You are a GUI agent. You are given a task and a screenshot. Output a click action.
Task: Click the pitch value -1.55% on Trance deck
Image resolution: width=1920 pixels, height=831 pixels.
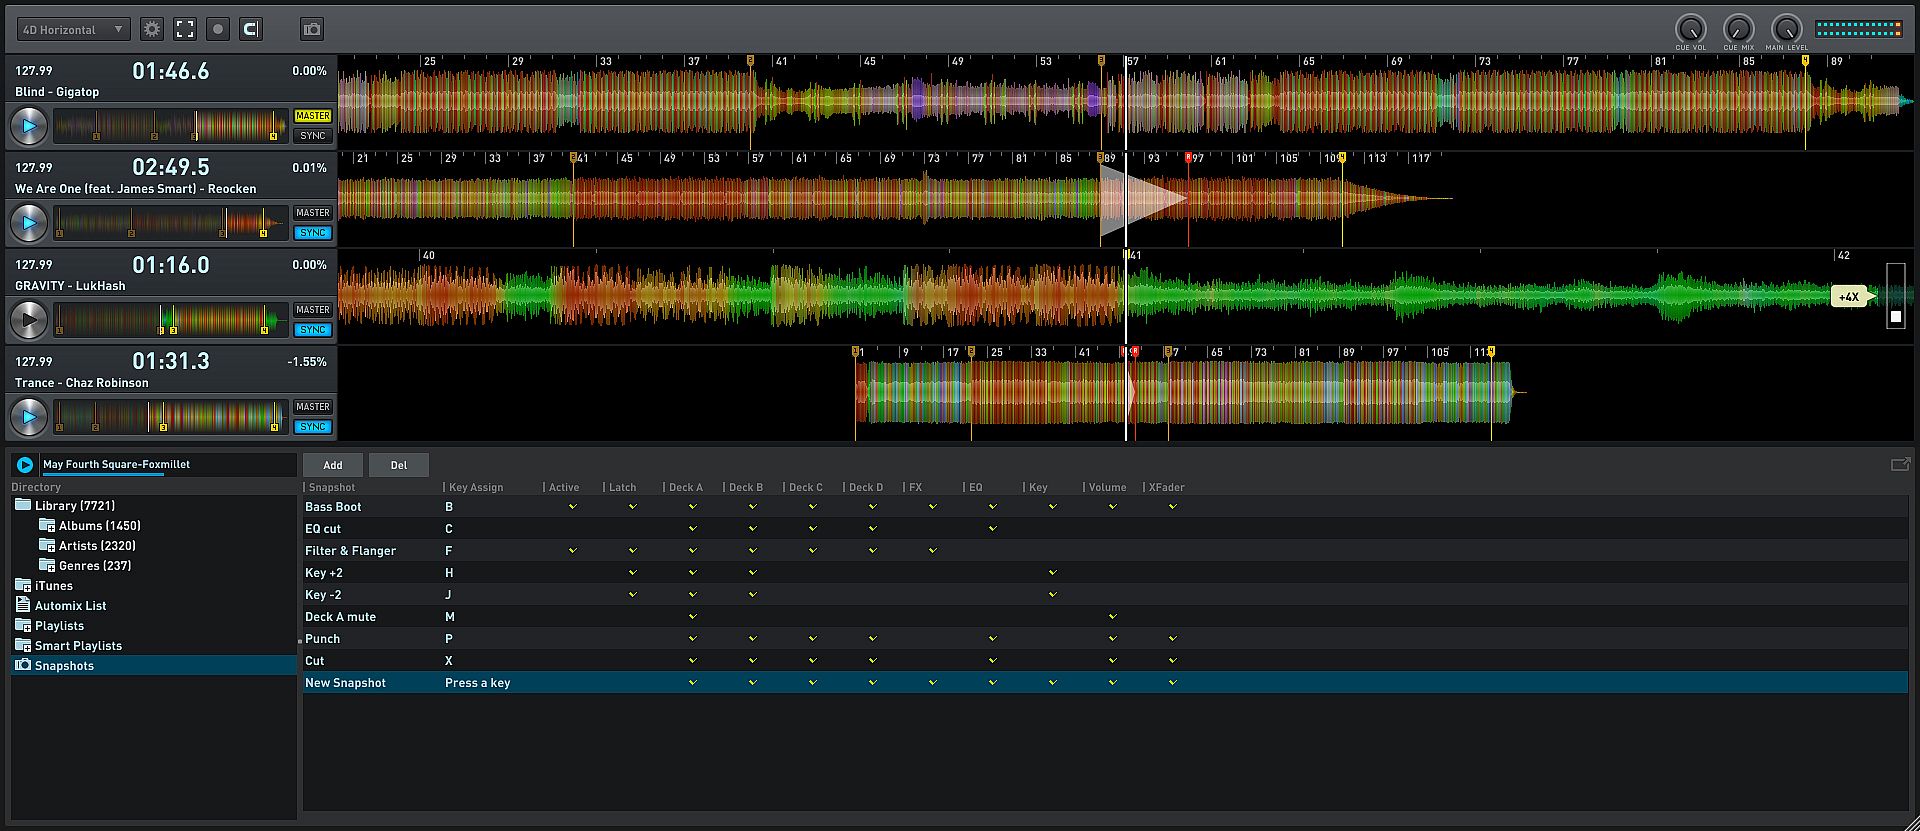point(307,362)
